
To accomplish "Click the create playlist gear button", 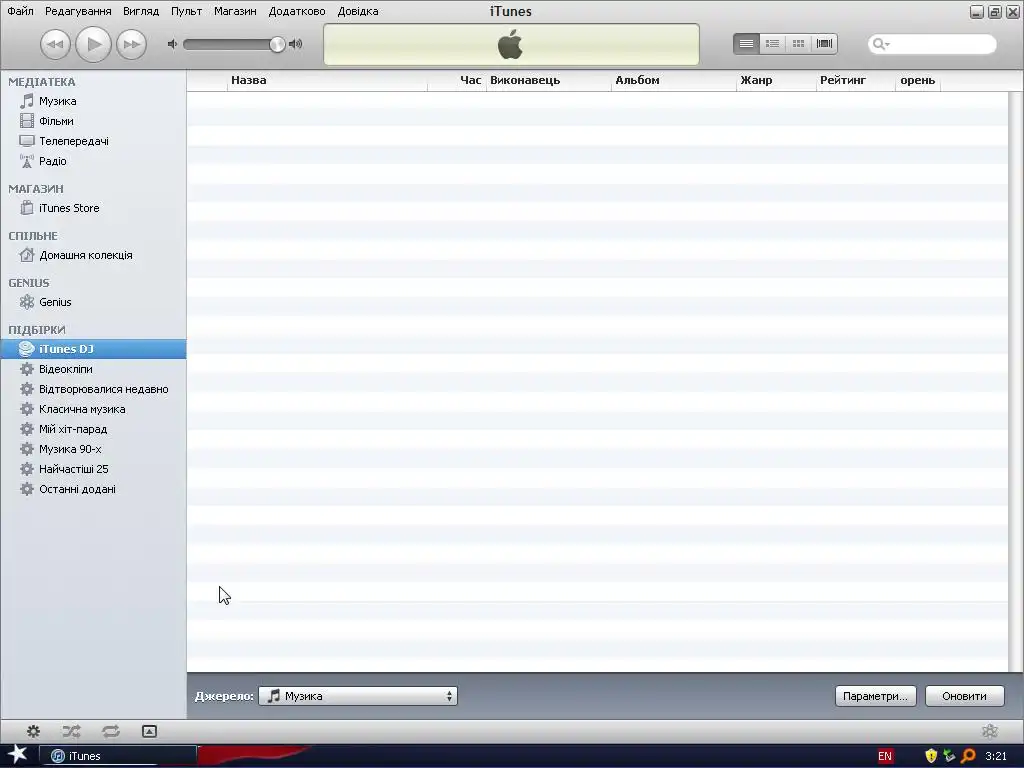I will [33, 731].
